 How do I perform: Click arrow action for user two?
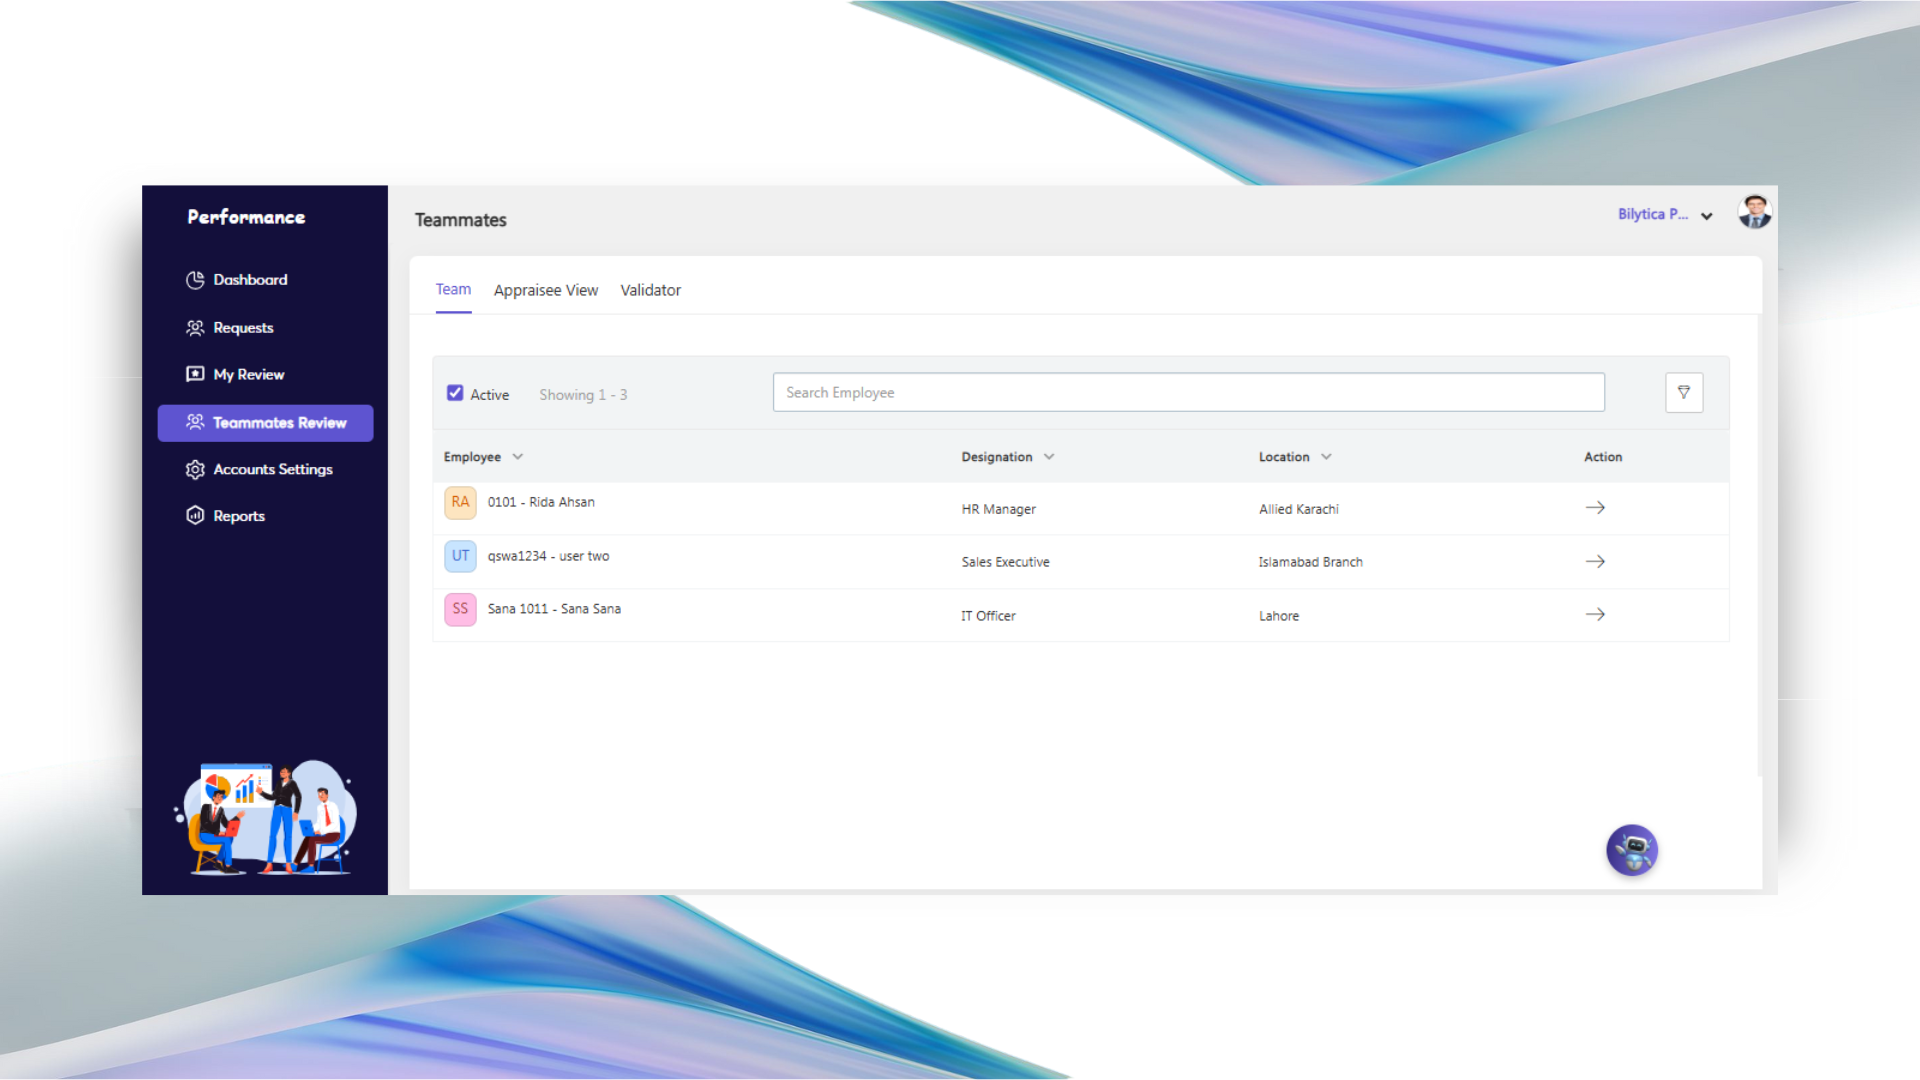[x=1595, y=562]
